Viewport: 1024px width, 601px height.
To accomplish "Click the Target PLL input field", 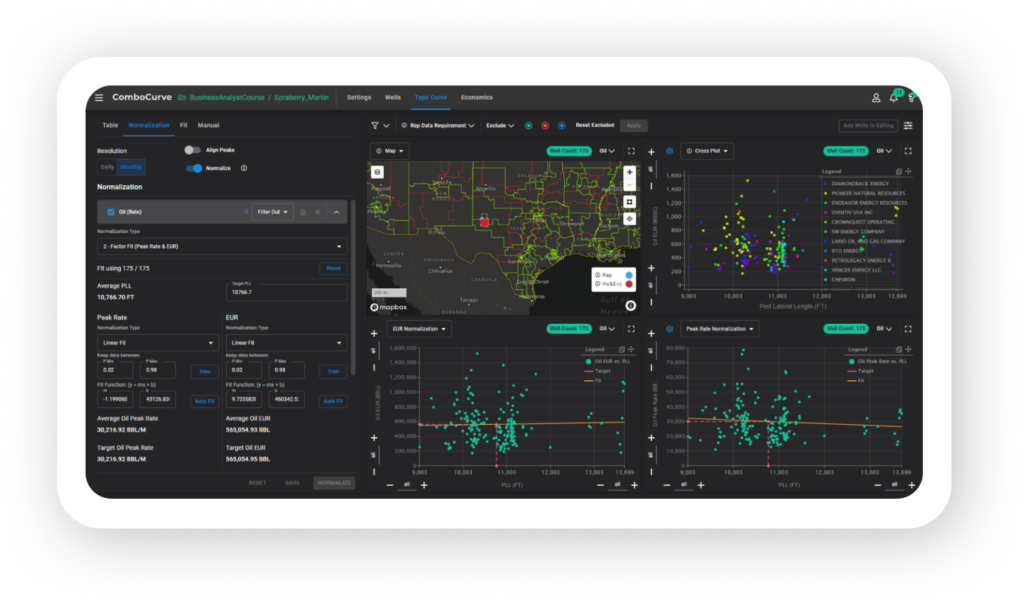I will (x=286, y=292).
